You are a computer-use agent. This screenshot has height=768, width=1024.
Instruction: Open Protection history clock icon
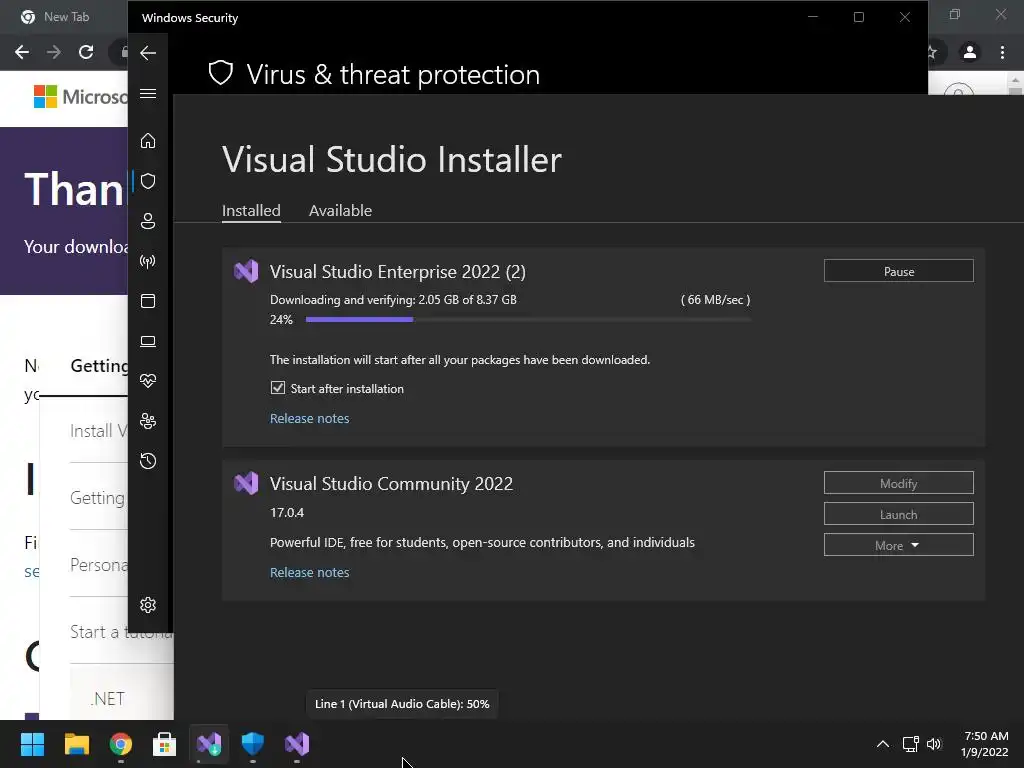tap(148, 461)
